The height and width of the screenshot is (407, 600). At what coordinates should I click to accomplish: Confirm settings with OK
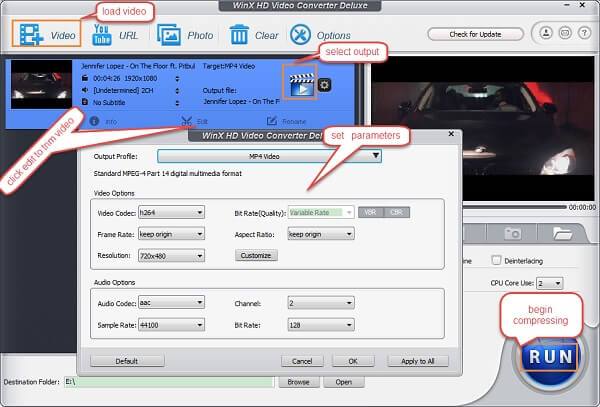click(x=353, y=361)
